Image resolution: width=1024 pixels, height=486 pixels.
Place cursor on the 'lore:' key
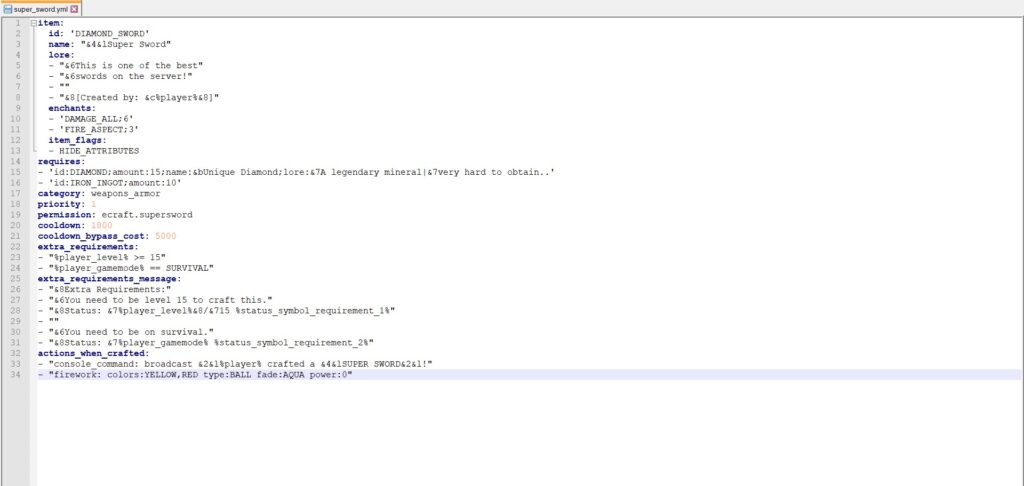[x=61, y=55]
